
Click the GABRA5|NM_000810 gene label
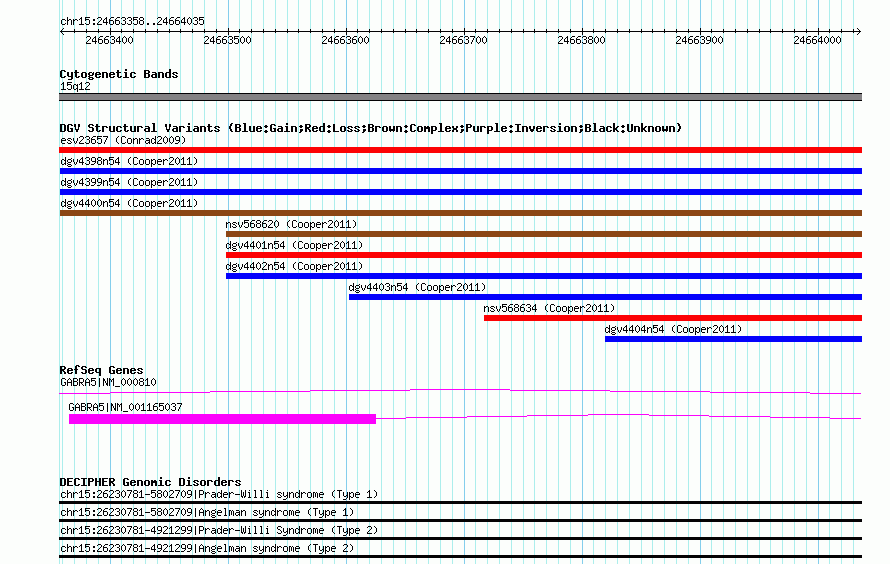coord(108,382)
